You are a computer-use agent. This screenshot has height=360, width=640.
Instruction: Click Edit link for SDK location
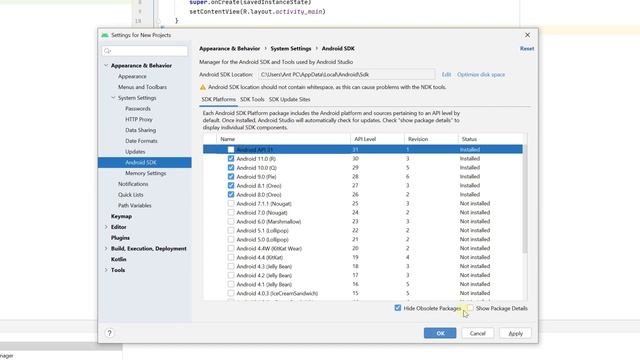point(446,75)
